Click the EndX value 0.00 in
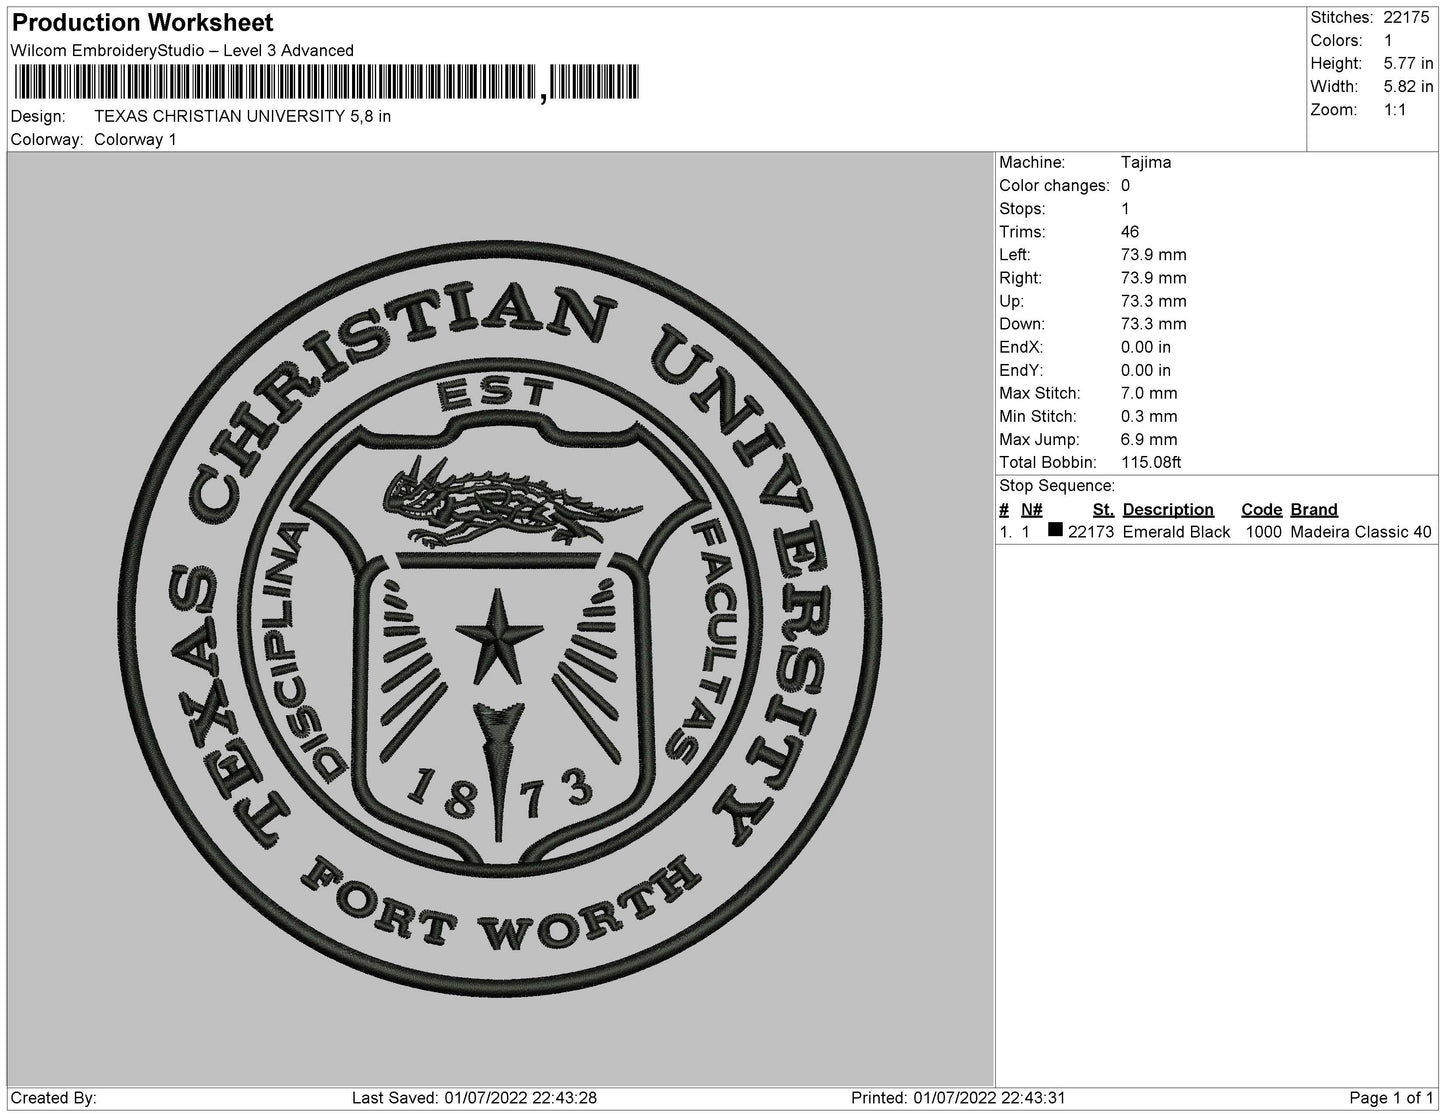This screenshot has height=1117, width=1445. 1146,348
